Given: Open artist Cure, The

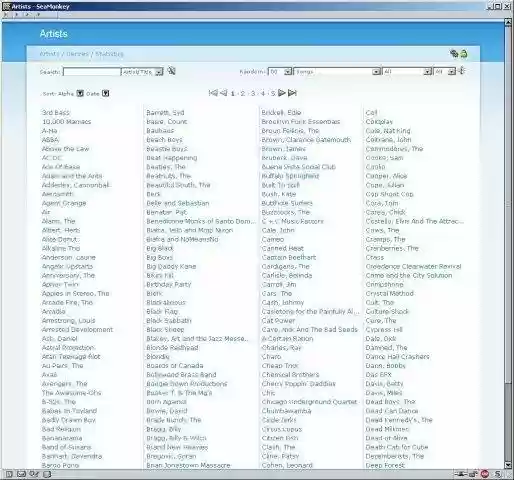Looking at the screenshot, I should click(381, 320).
